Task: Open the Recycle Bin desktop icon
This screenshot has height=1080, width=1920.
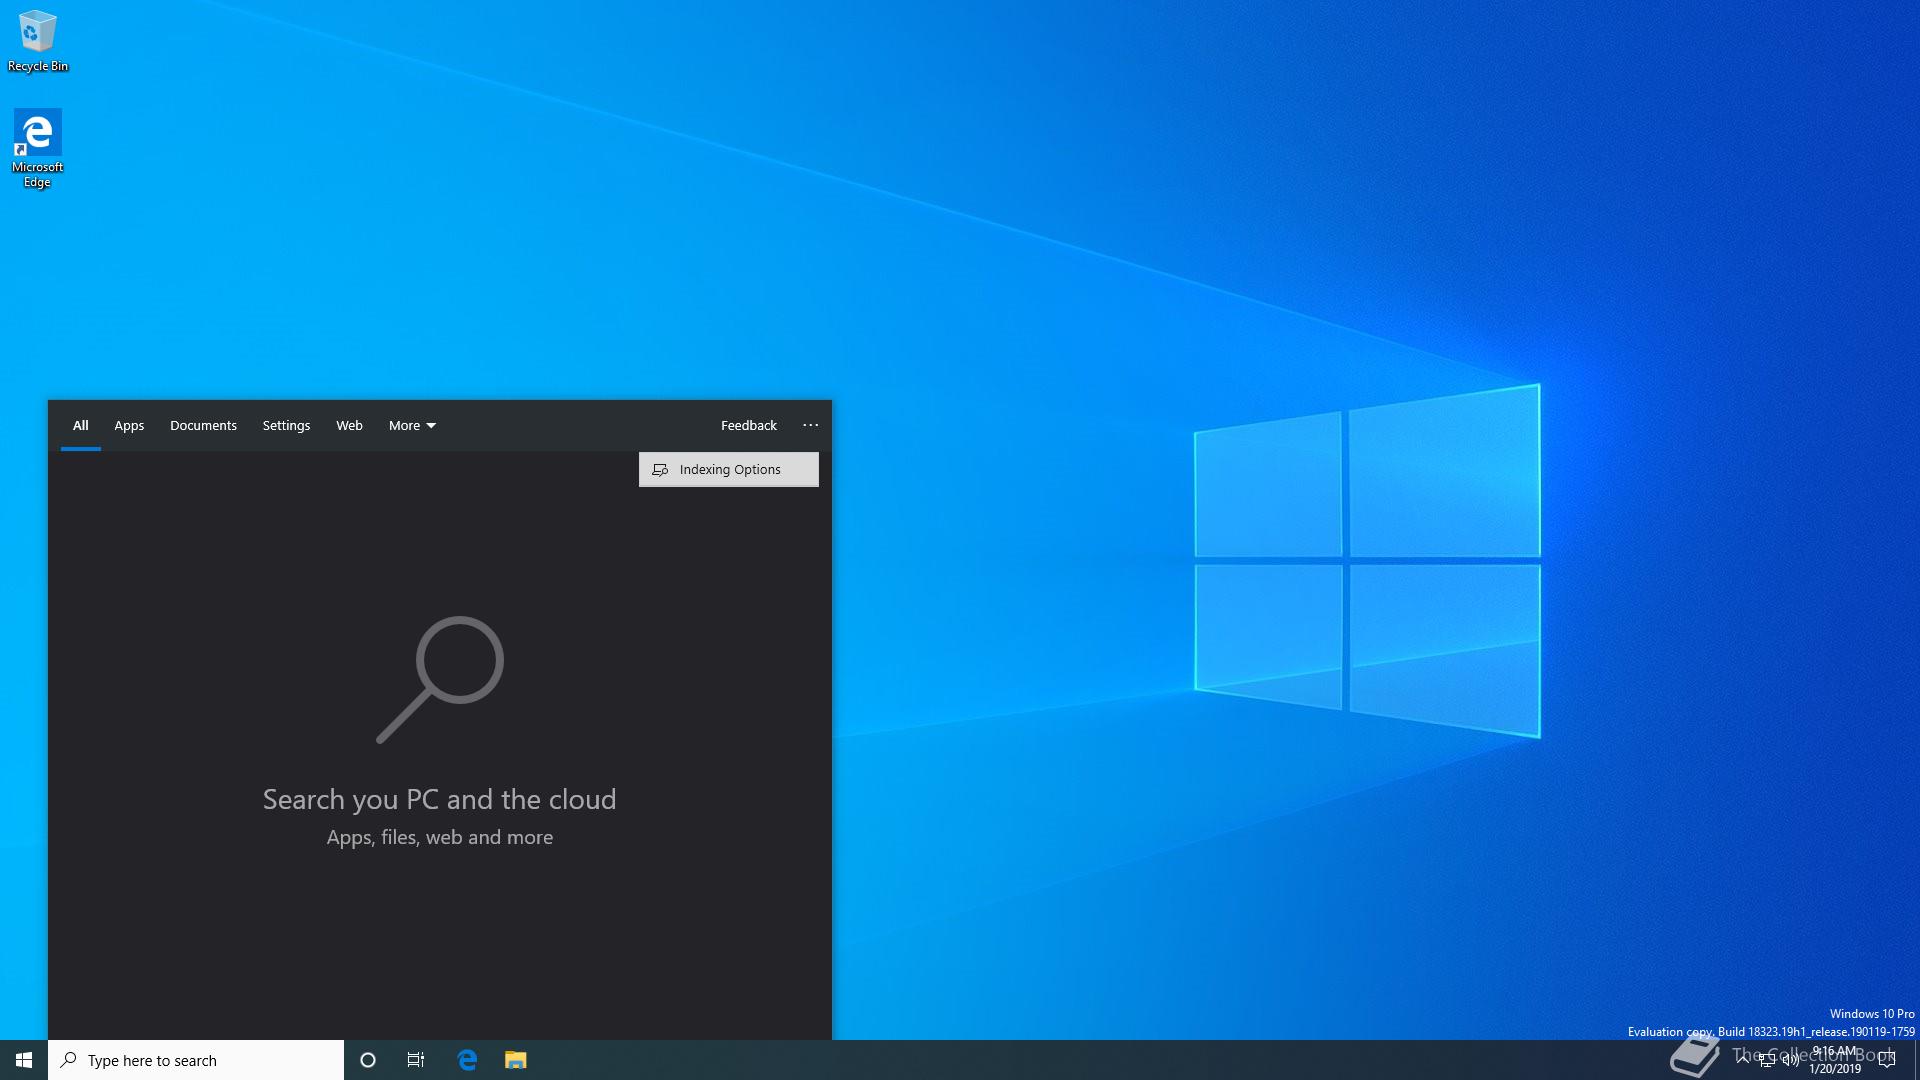Action: pos(37,41)
